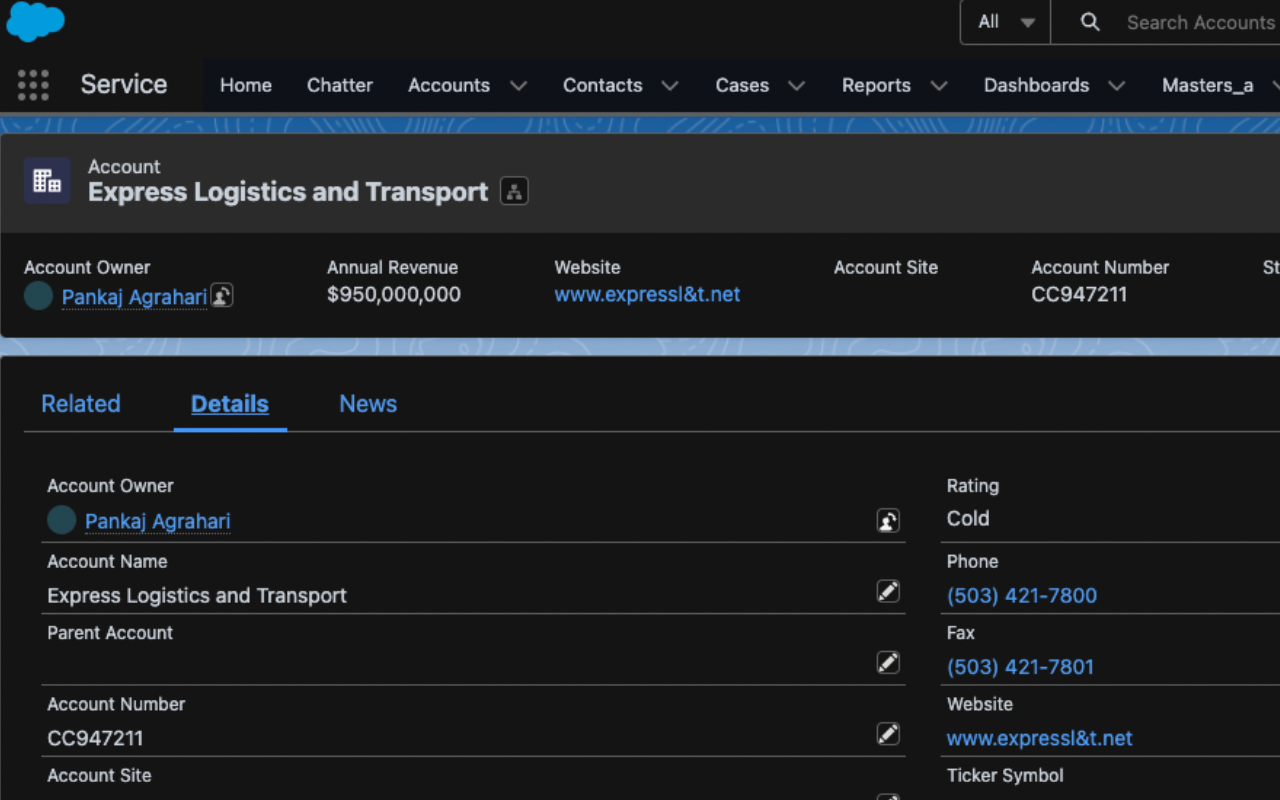
Task: Click the account hierarchy icon beside title
Action: (514, 191)
